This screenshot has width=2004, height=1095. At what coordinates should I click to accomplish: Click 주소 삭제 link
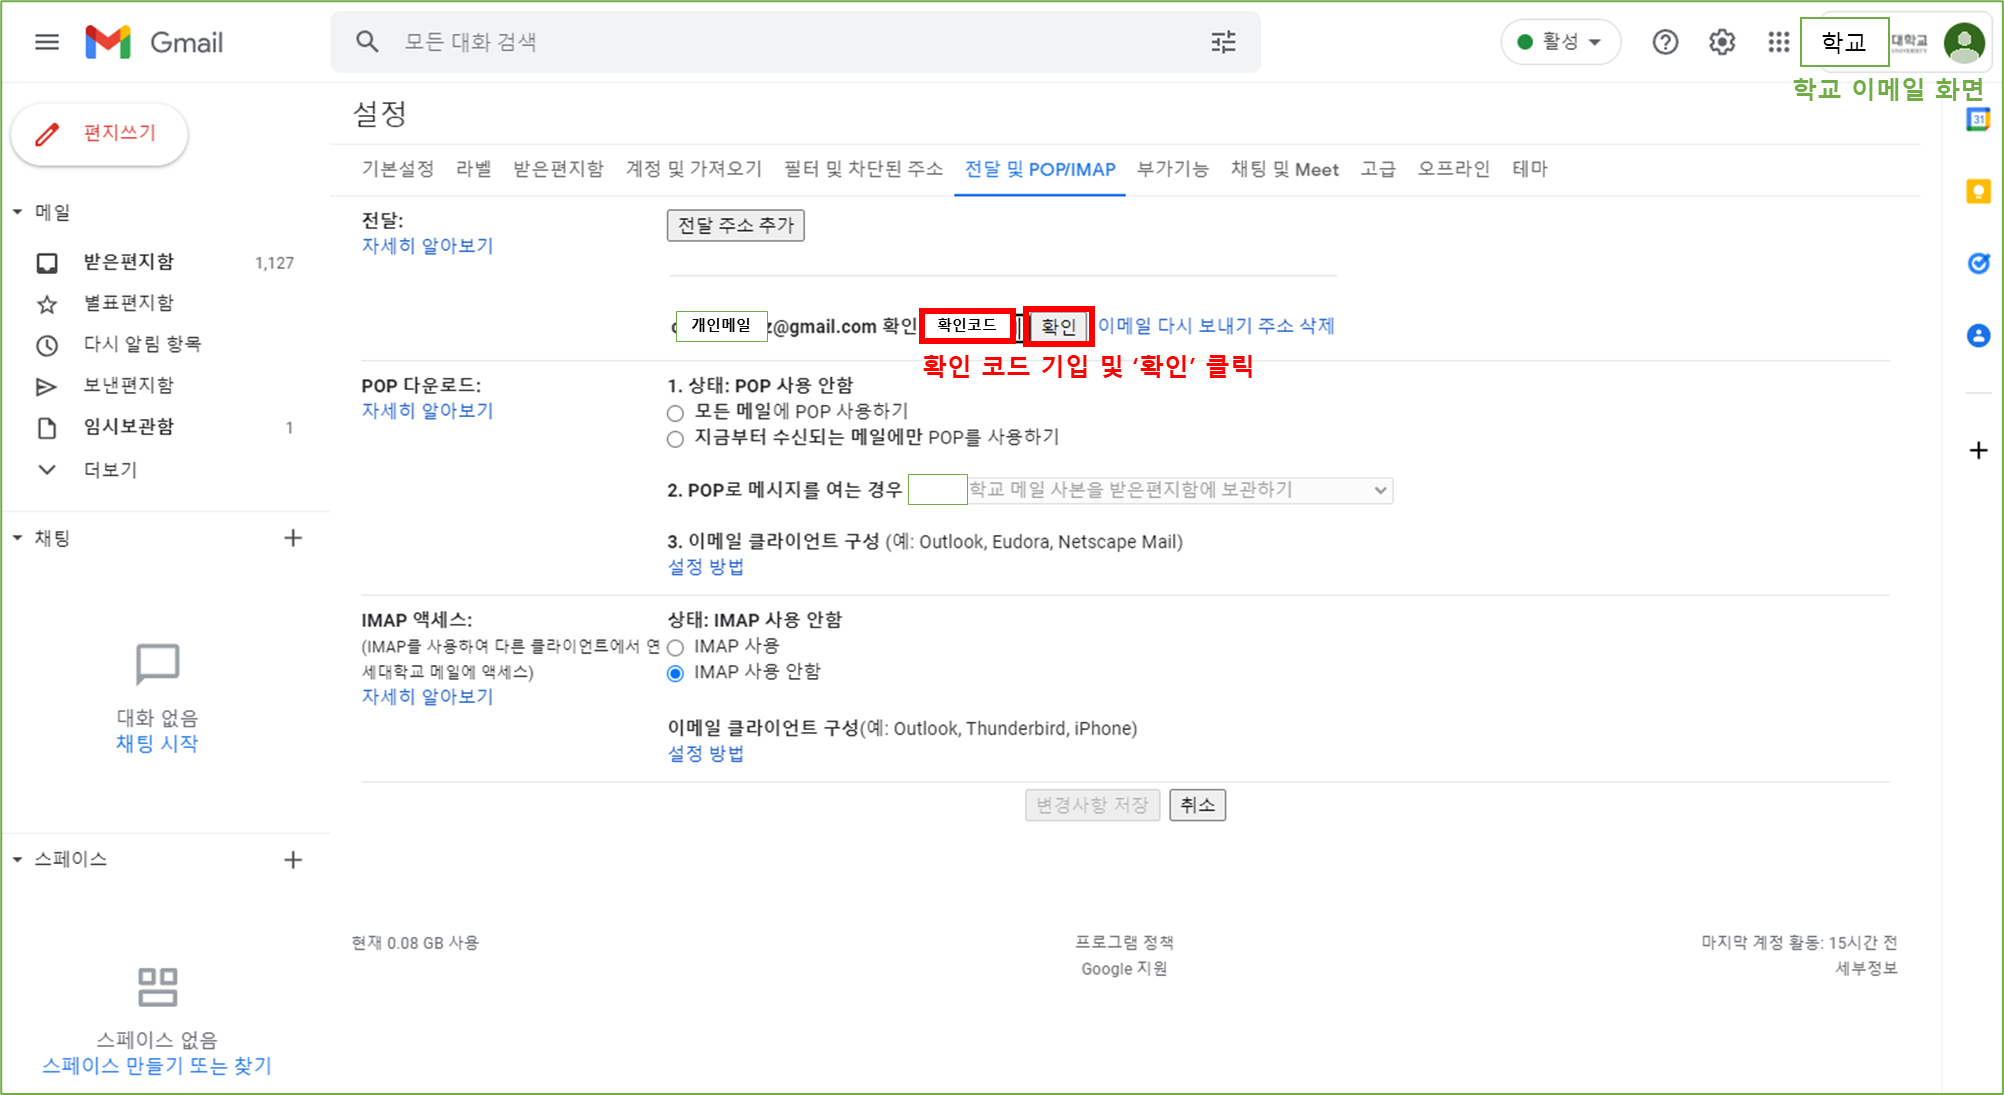pos(1296,326)
